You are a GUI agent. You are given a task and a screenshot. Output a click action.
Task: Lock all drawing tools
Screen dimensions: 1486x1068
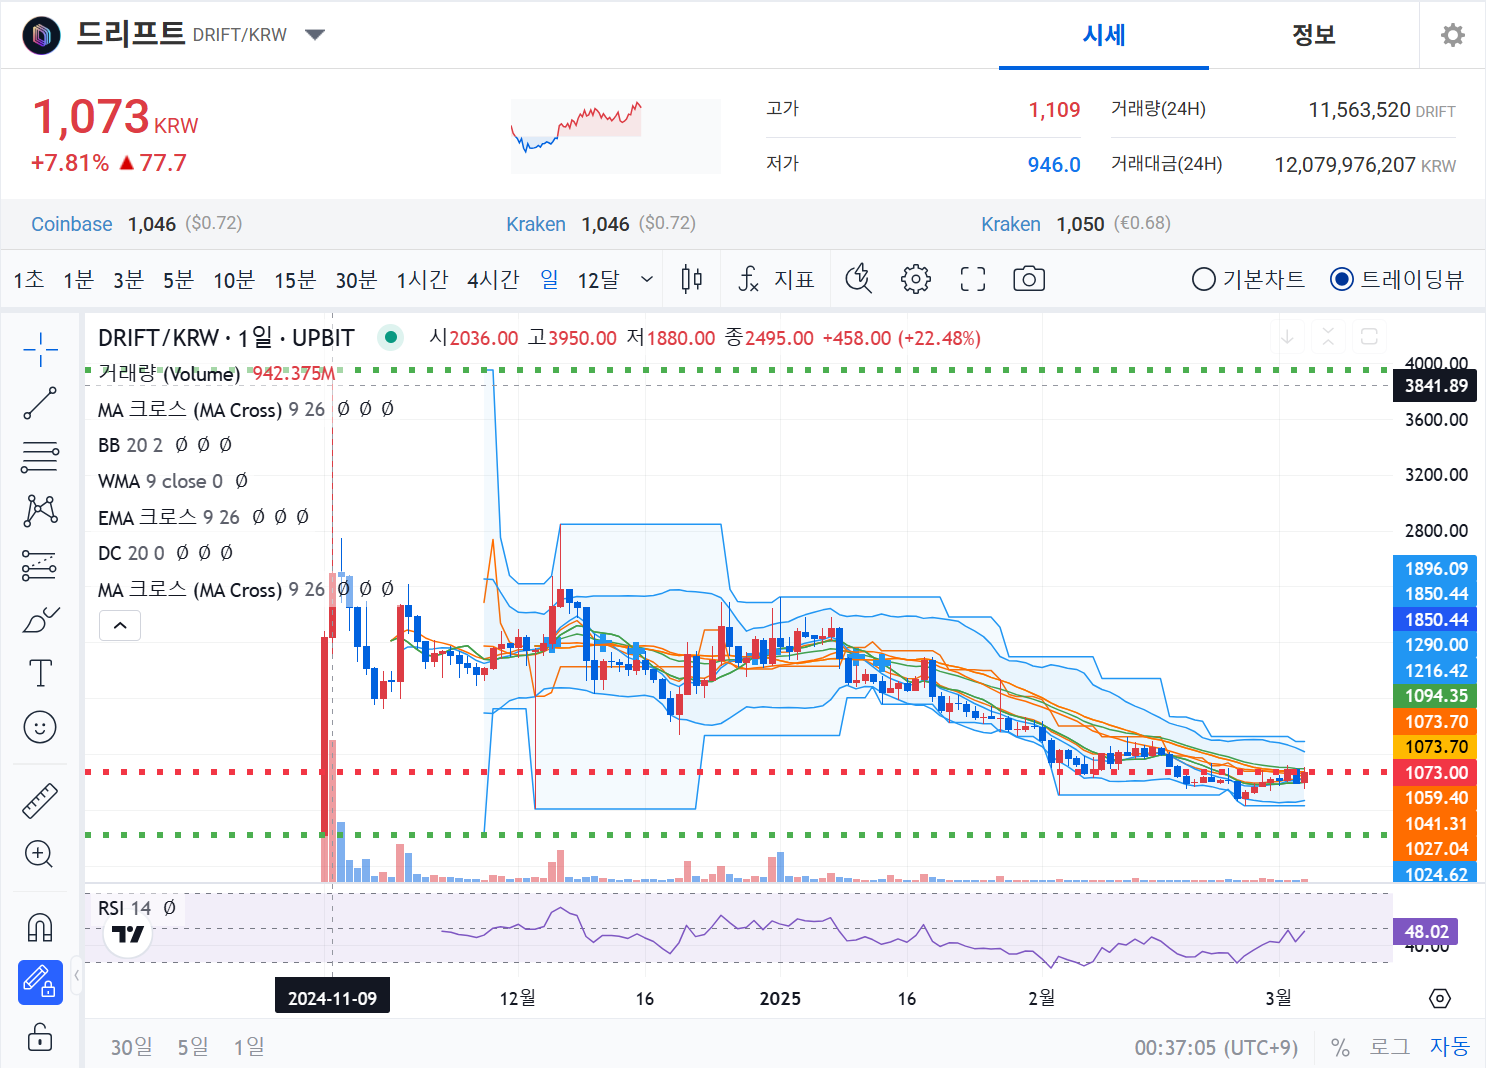click(x=40, y=1036)
